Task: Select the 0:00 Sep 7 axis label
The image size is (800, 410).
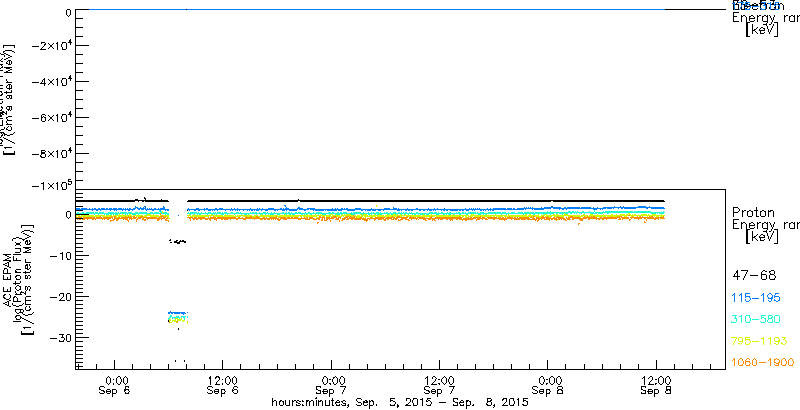Action: pos(331,386)
